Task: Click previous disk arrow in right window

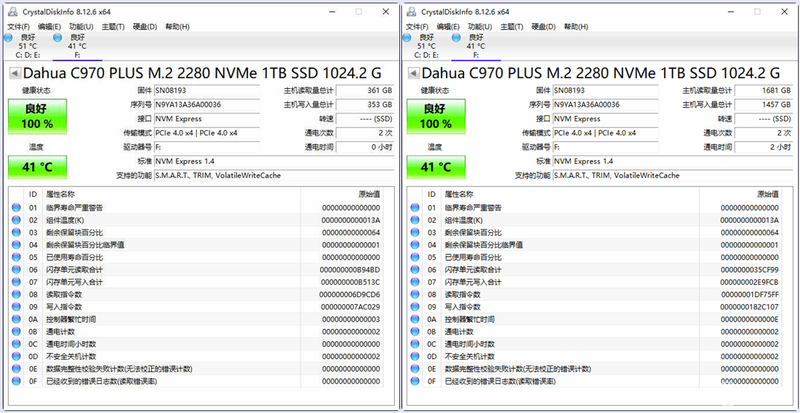Action: click(414, 73)
